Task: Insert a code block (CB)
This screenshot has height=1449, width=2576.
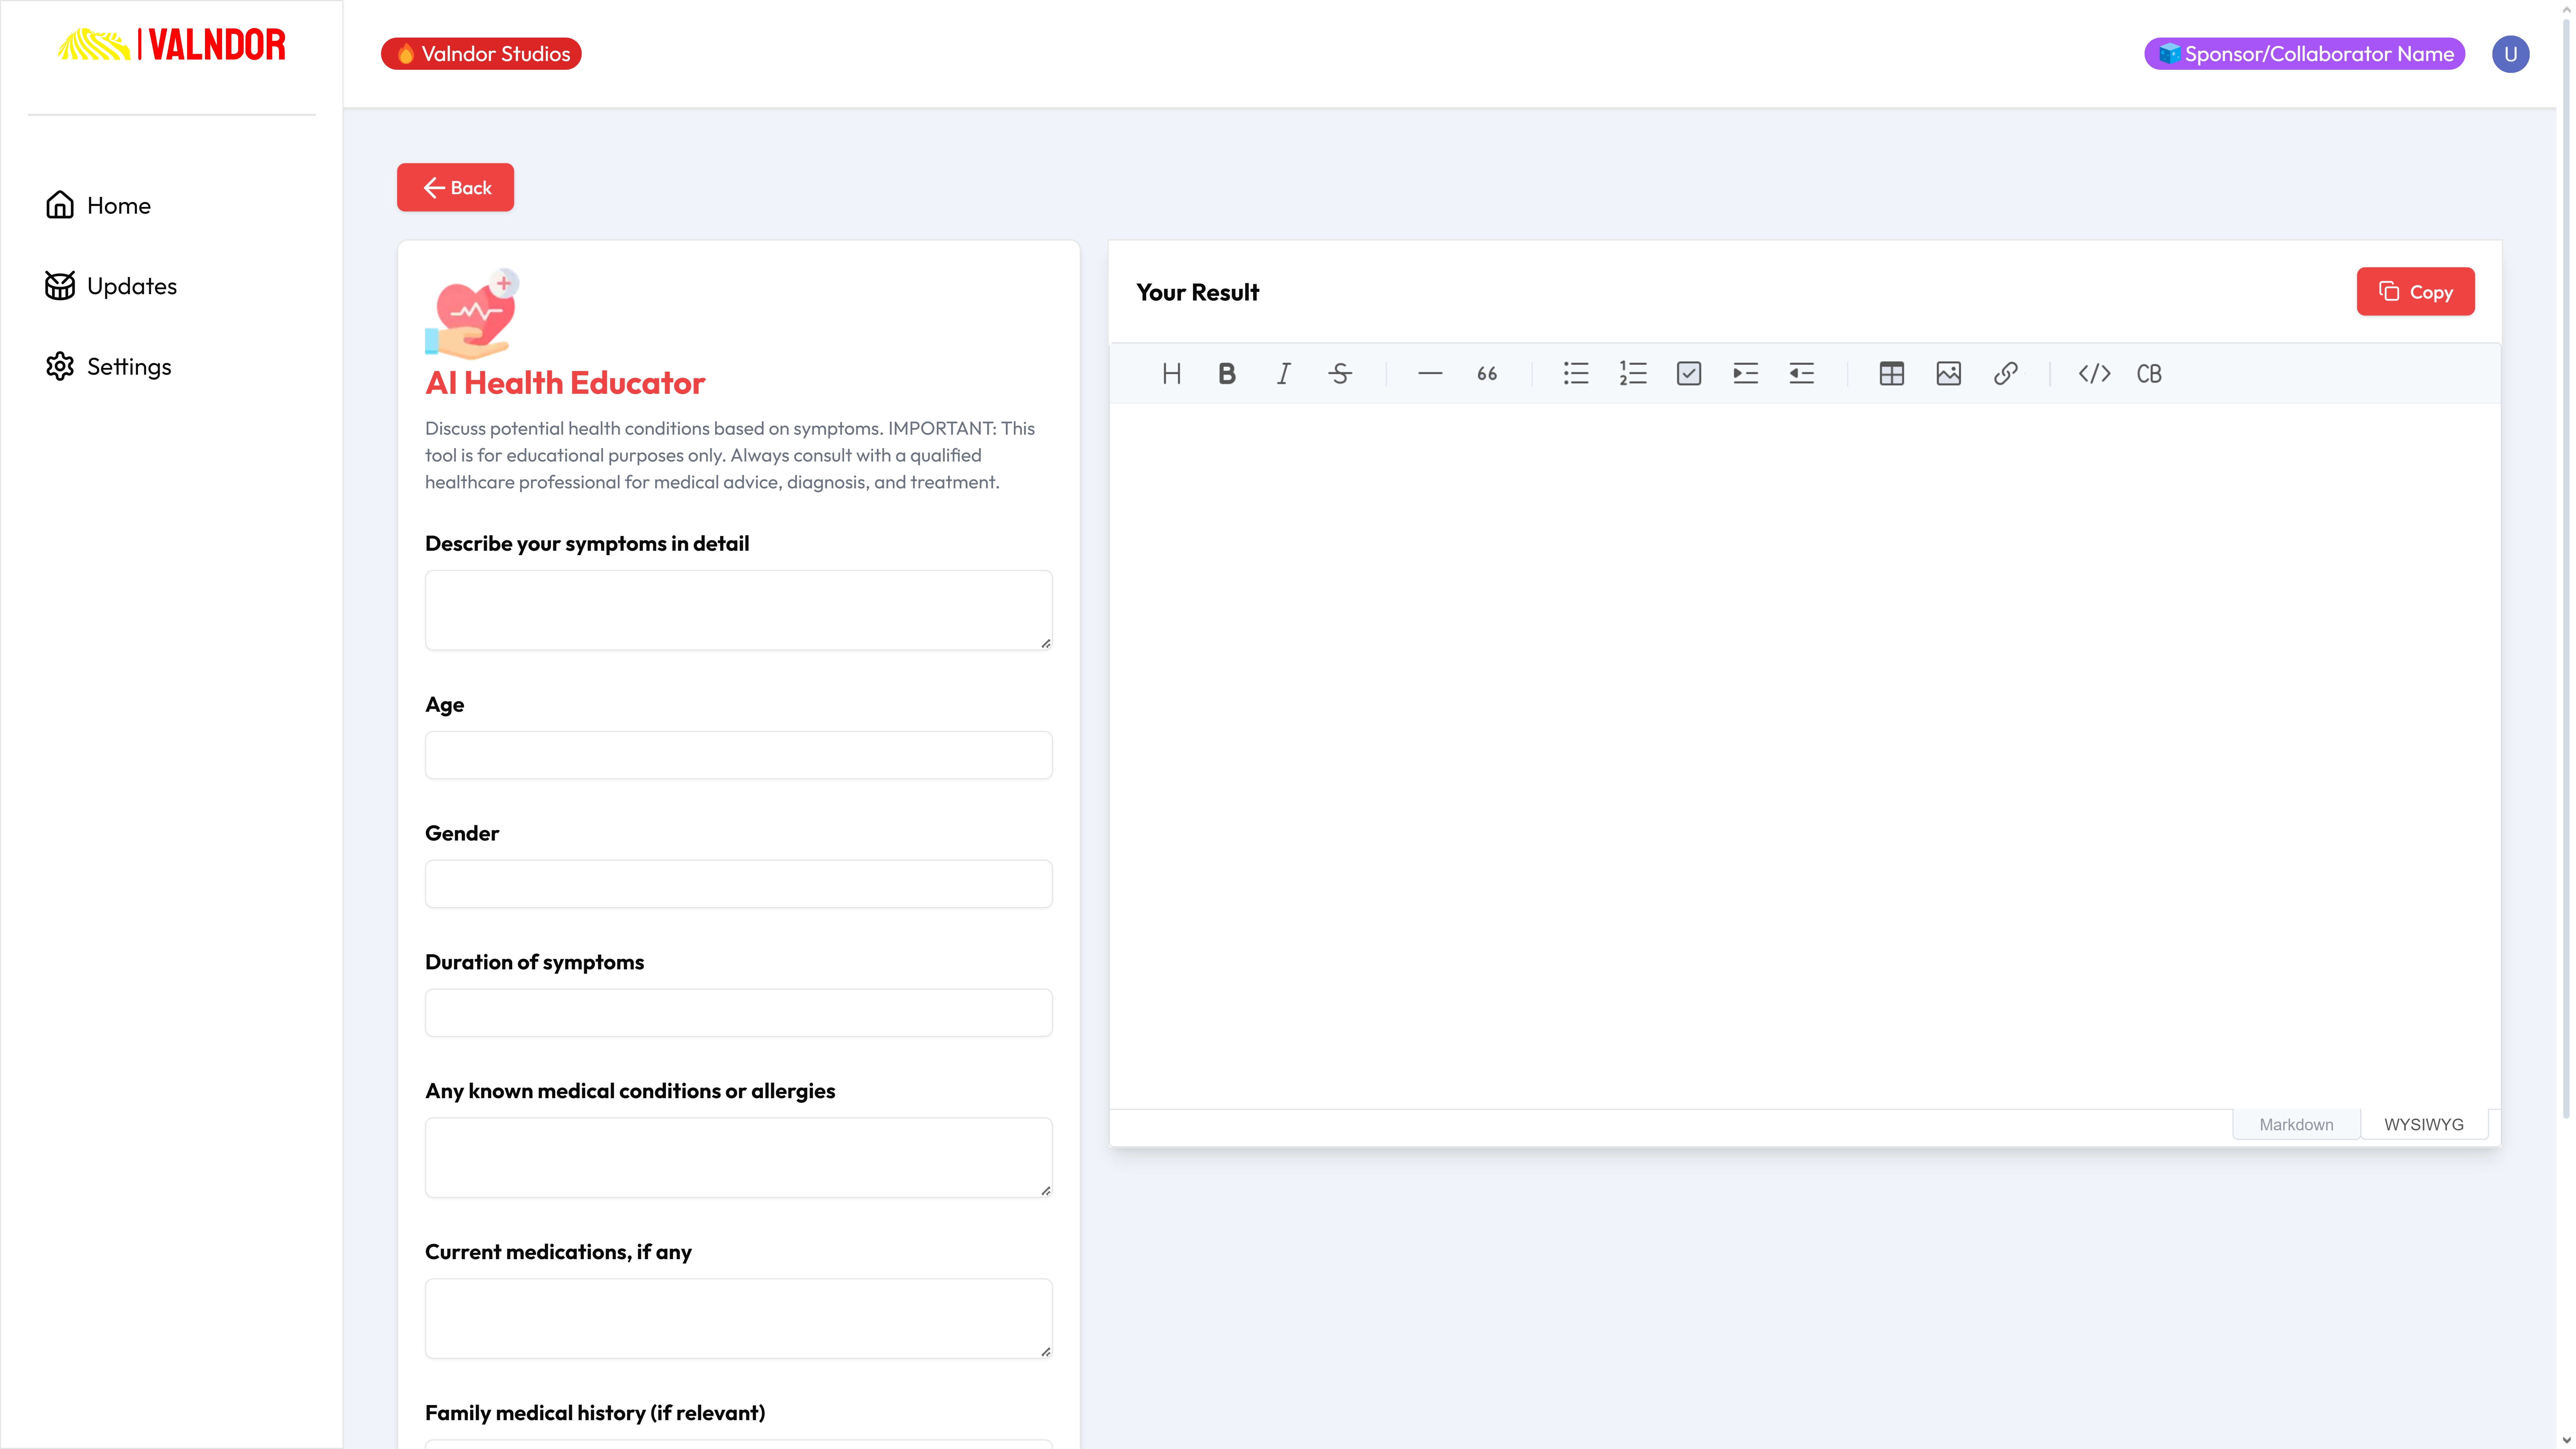Action: tap(2149, 374)
